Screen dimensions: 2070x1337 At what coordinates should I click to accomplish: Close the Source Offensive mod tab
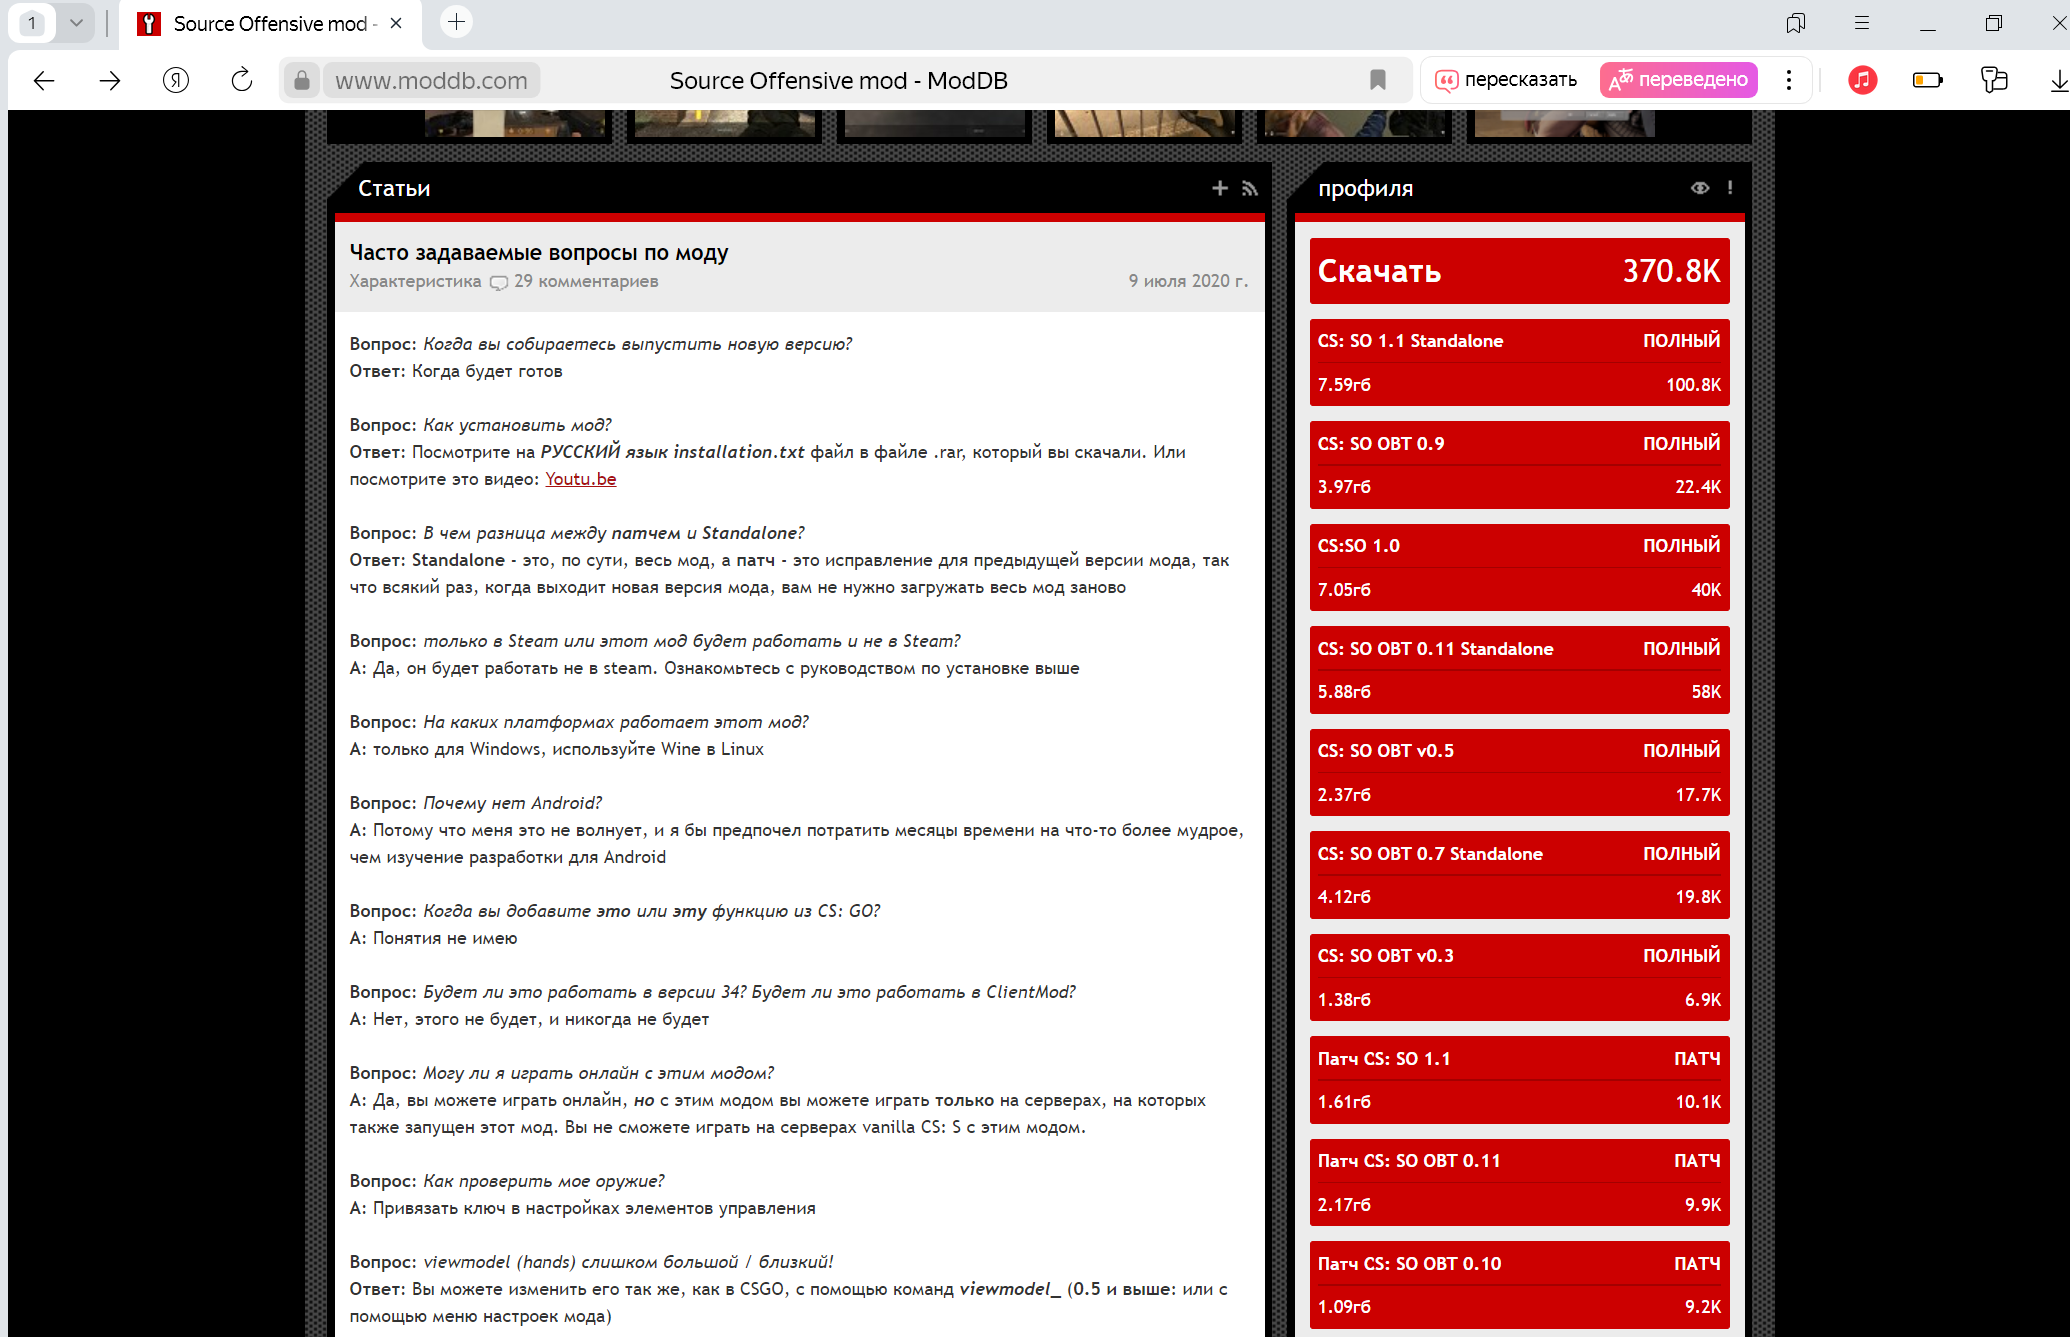(x=396, y=23)
